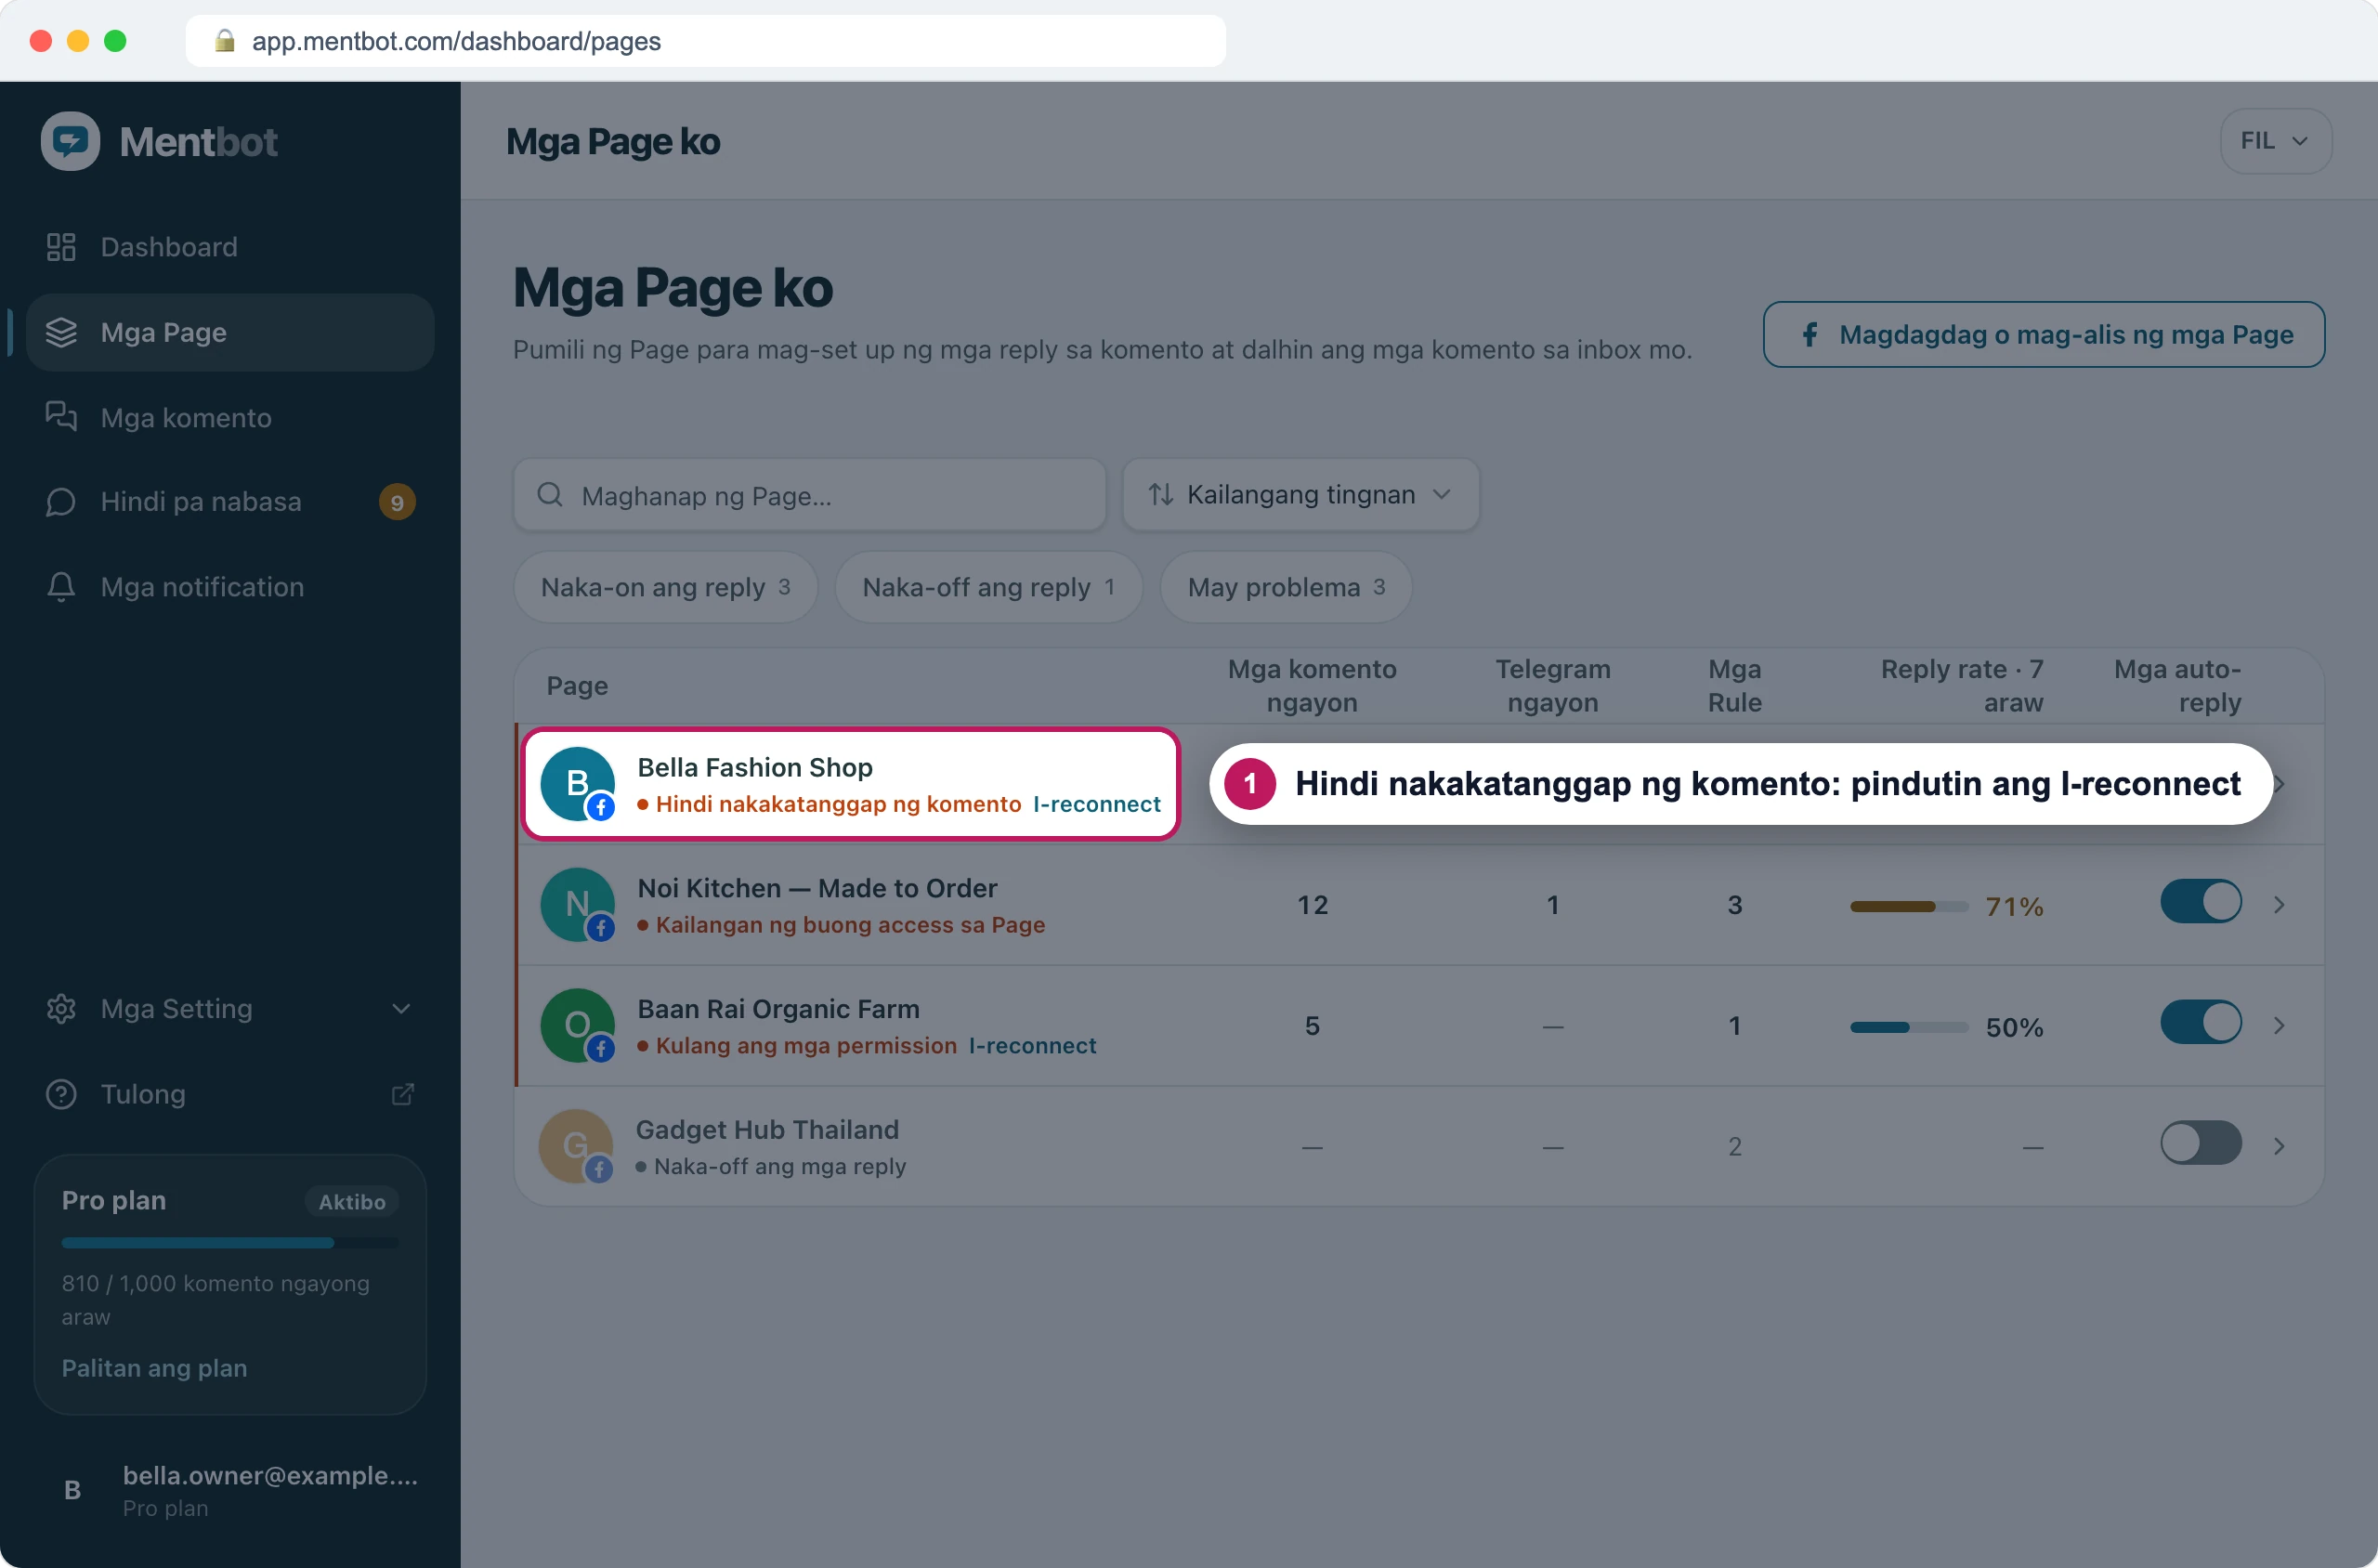2378x1568 pixels.
Task: Click the lock icon in address bar
Action: click(x=225, y=41)
